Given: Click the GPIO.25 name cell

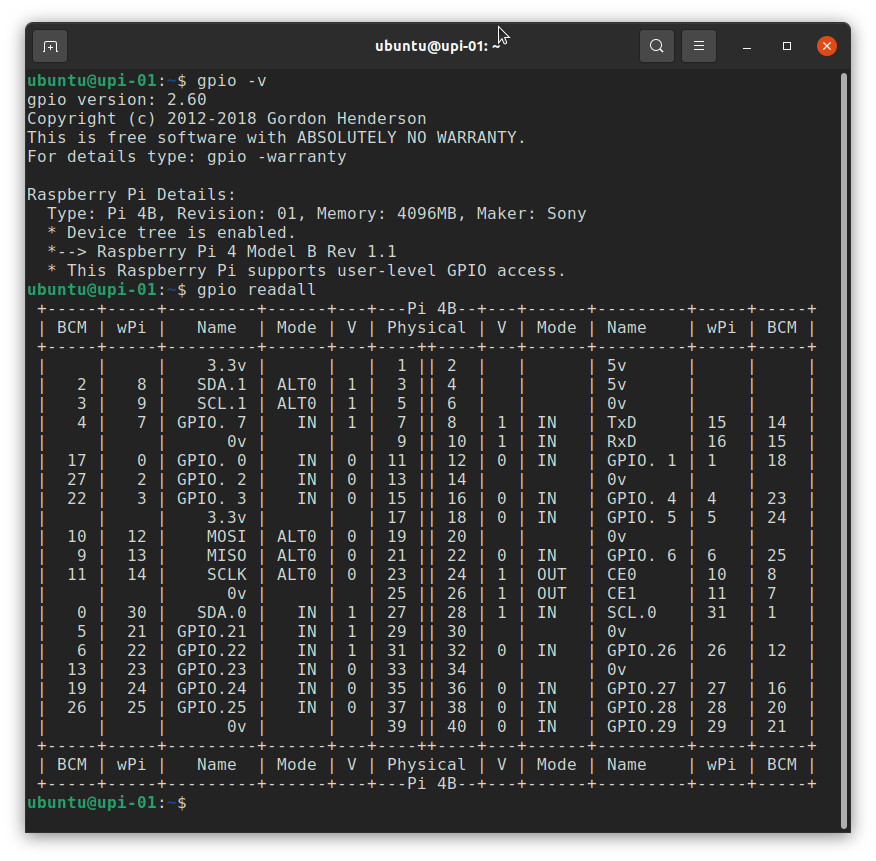Looking at the screenshot, I should [x=211, y=708].
